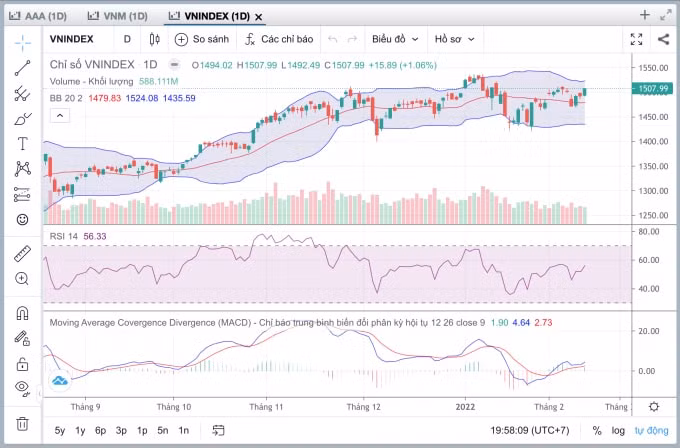This screenshot has width=680, height=448.
Task: Click the 2022 time axis label
Action: pos(465,407)
